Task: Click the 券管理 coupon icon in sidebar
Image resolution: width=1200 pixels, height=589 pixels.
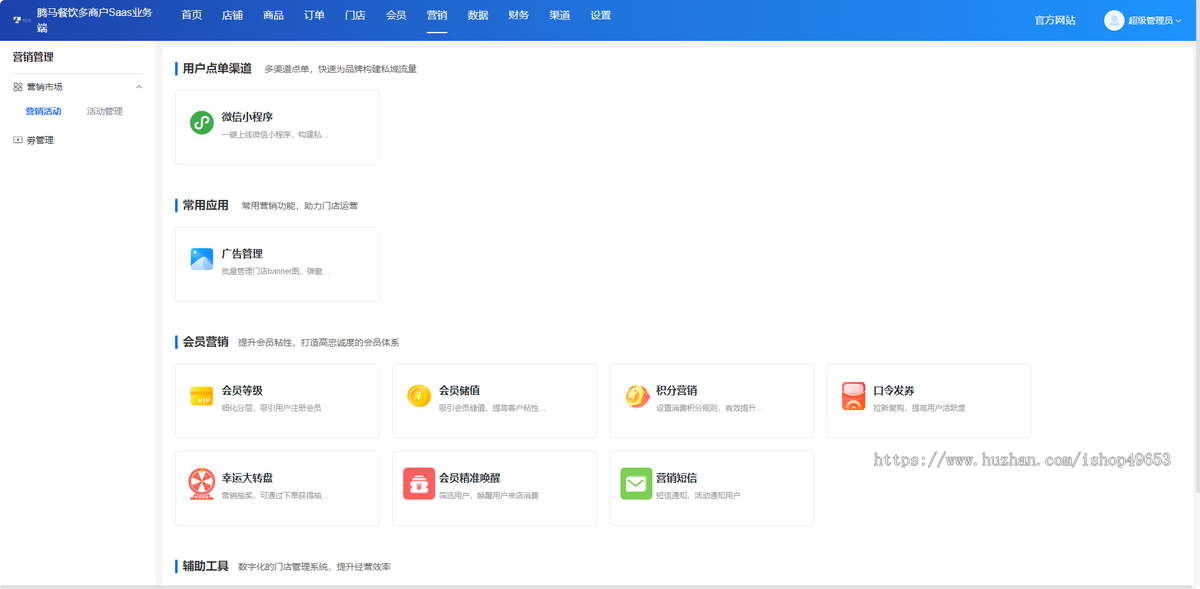Action: [17, 140]
